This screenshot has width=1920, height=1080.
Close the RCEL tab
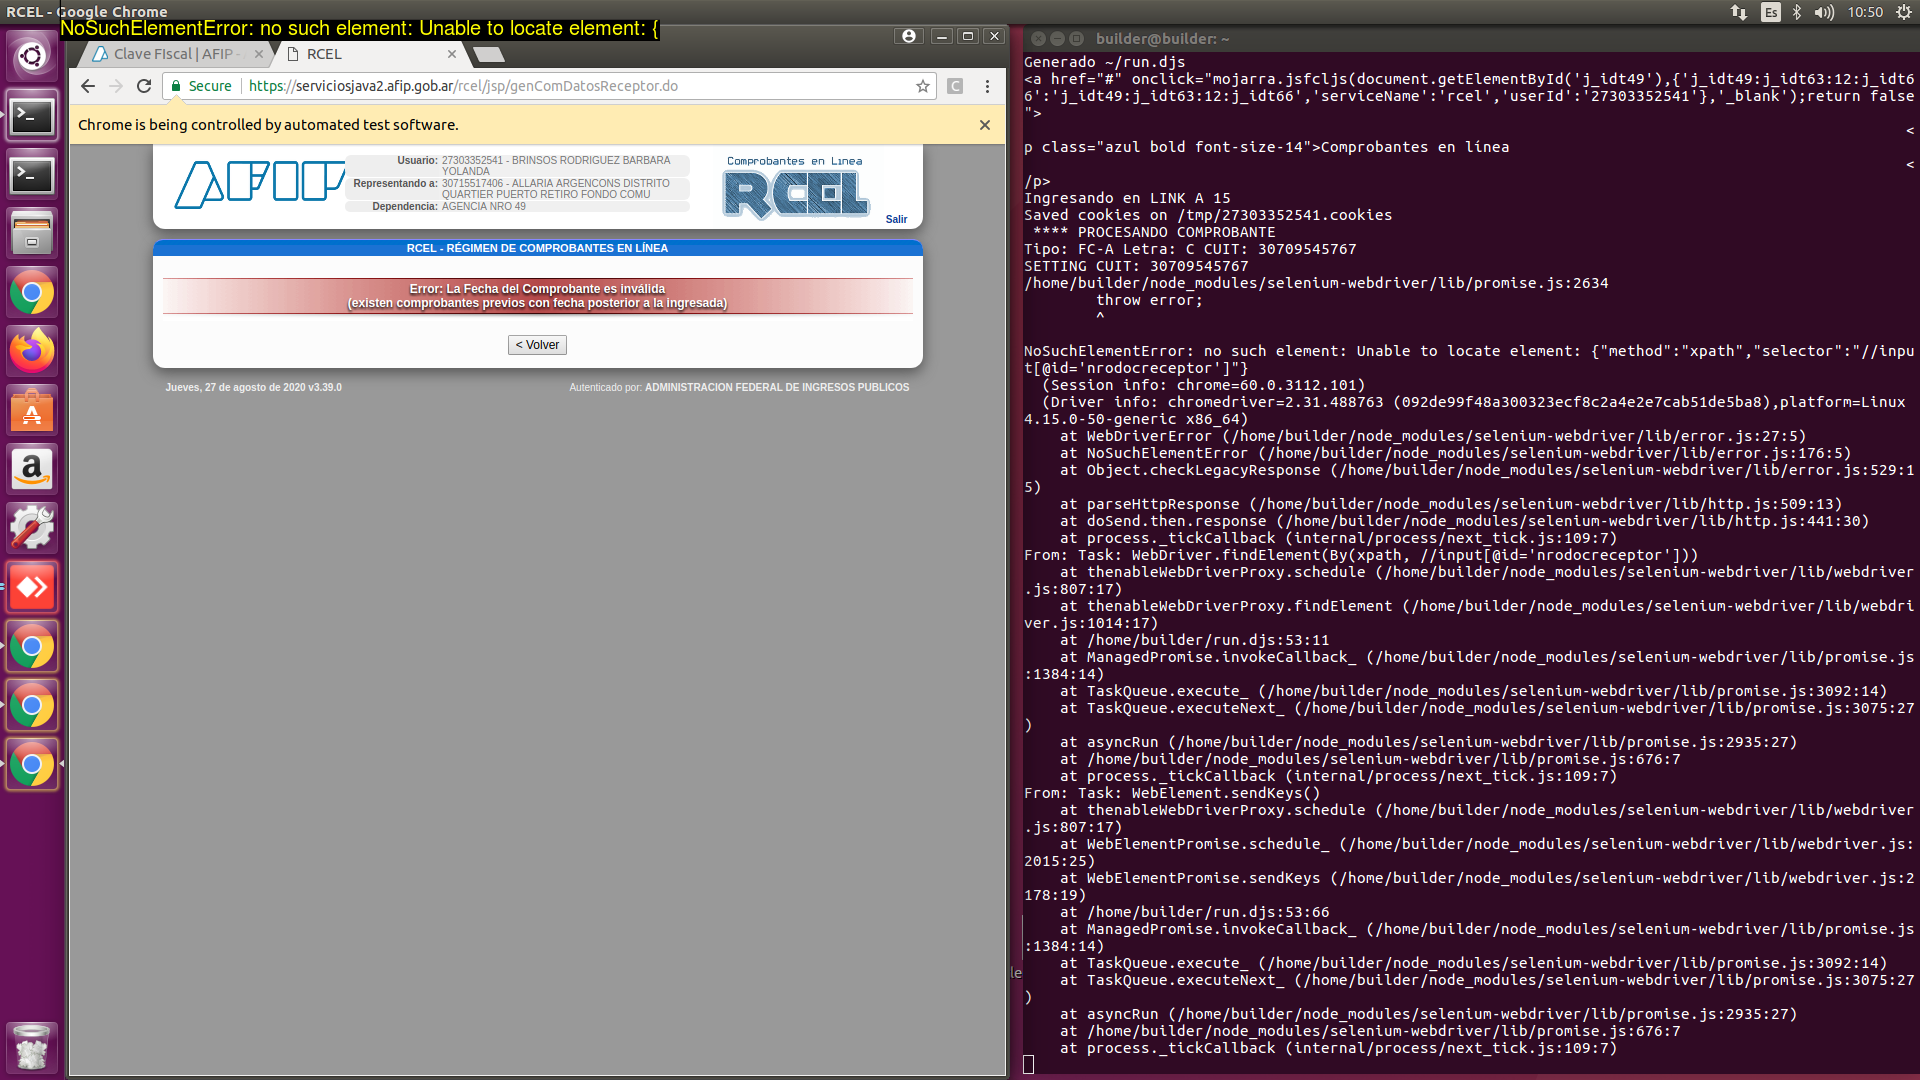click(452, 54)
